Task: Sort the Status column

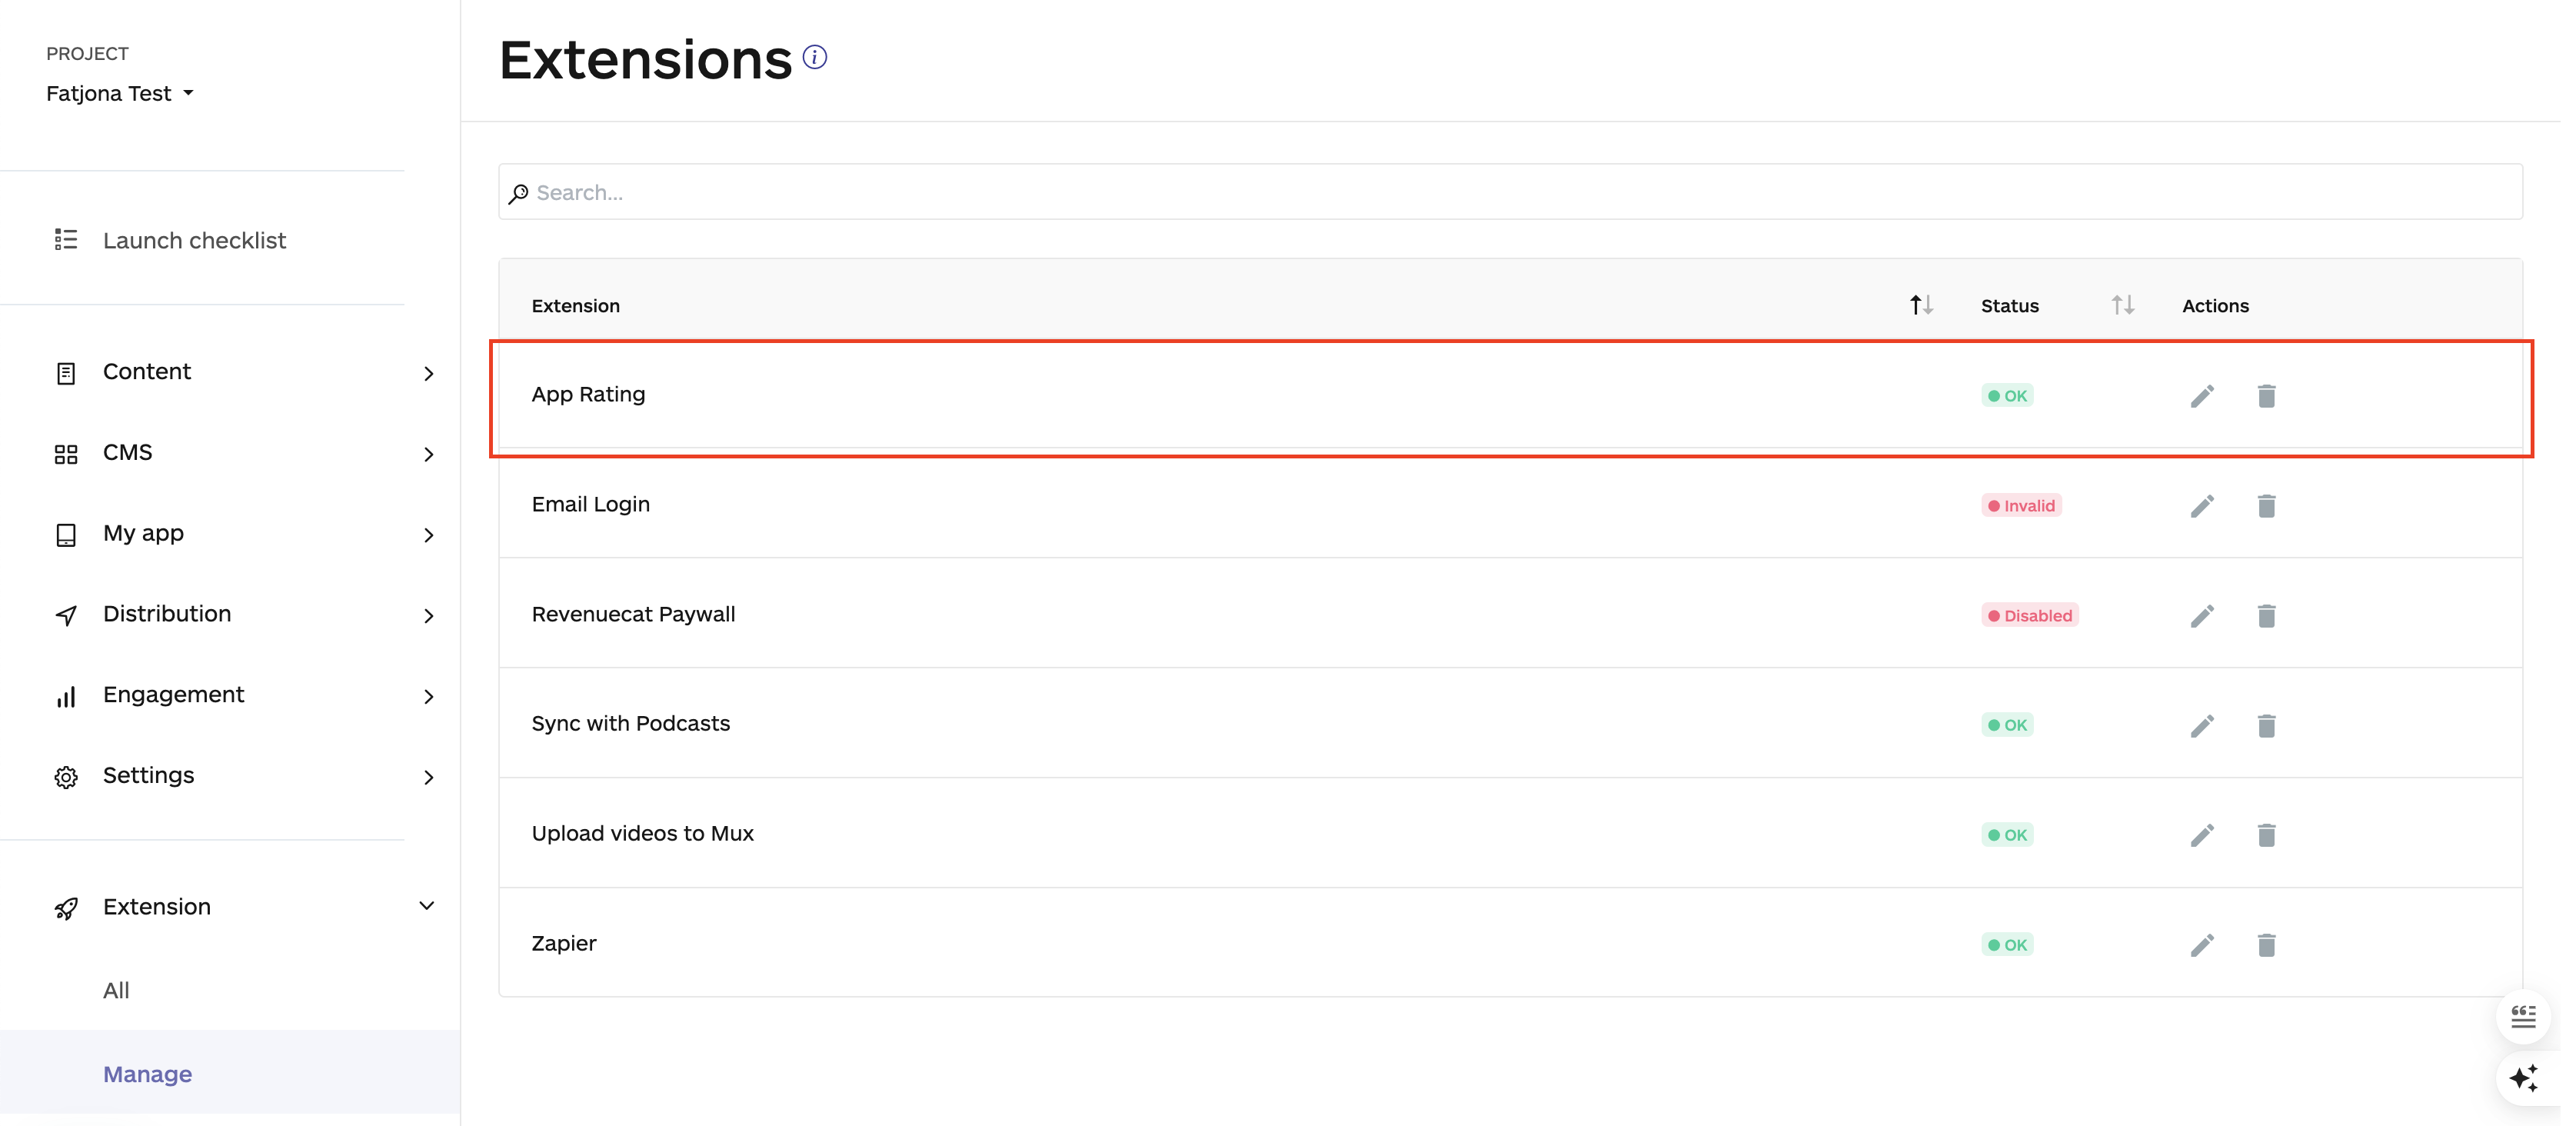Action: click(2122, 305)
